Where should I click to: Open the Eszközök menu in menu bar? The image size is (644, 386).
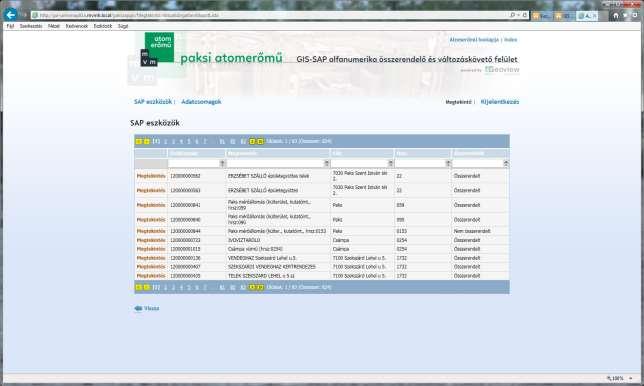point(103,26)
